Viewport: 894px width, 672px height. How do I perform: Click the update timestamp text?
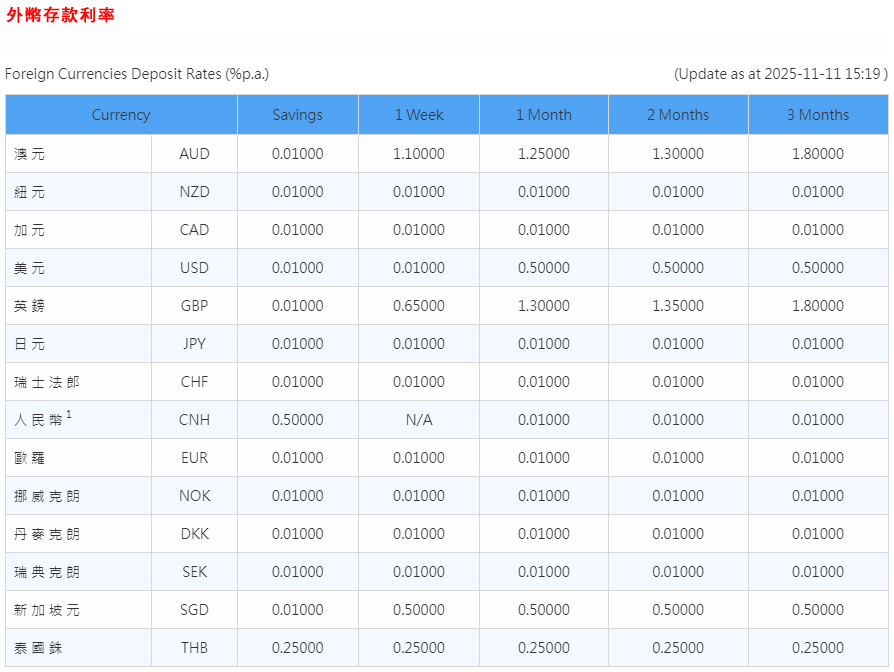[x=780, y=74]
